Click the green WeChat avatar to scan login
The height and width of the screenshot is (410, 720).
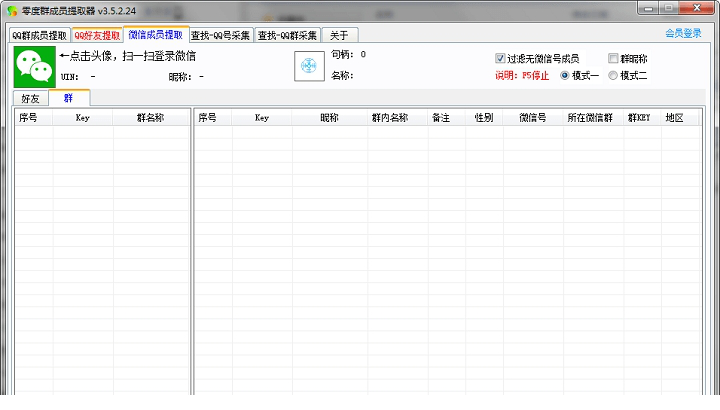coord(34,67)
